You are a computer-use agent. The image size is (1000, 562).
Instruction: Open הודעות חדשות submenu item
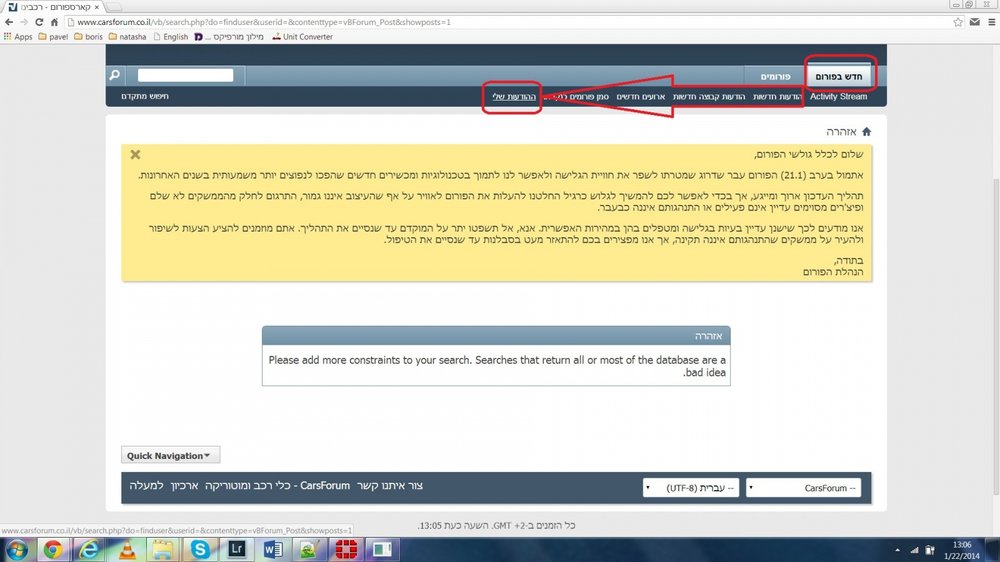tap(777, 96)
